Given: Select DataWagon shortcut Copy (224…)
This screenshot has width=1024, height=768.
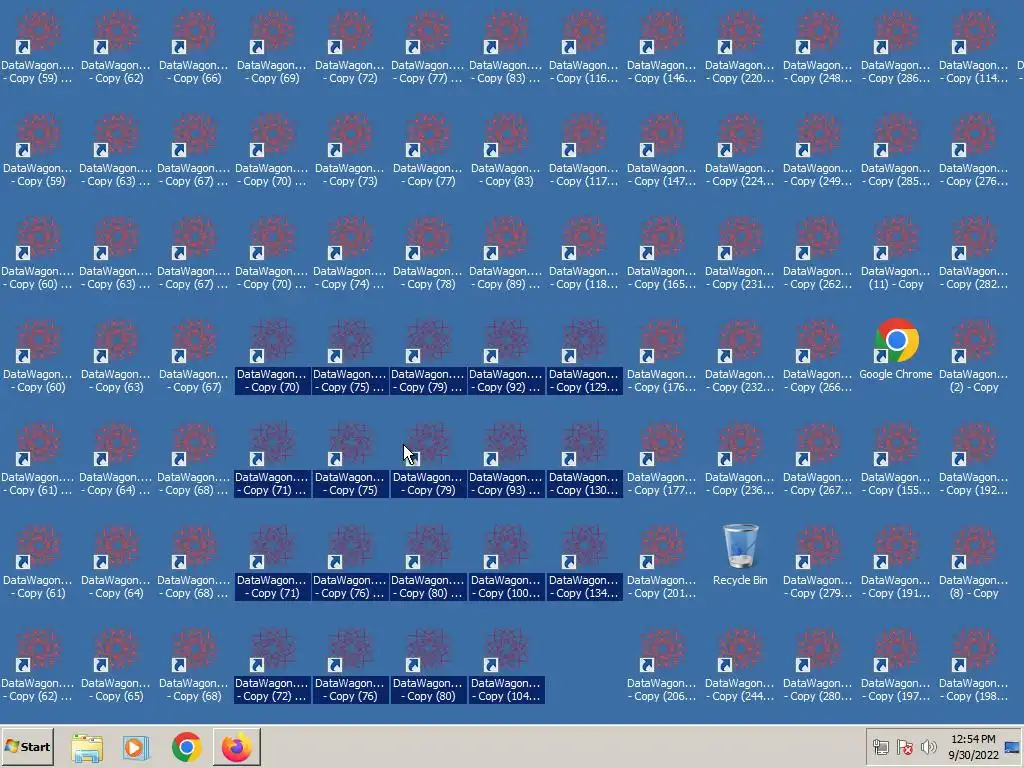Looking at the screenshot, I should tap(740, 150).
